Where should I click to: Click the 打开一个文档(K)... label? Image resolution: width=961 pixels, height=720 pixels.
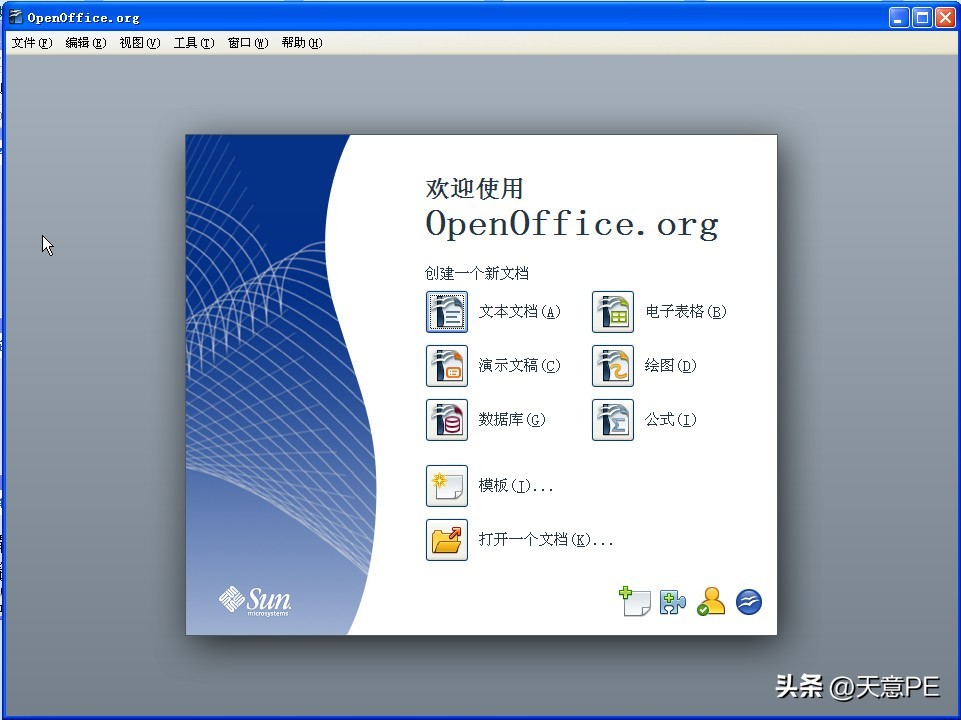pos(546,540)
